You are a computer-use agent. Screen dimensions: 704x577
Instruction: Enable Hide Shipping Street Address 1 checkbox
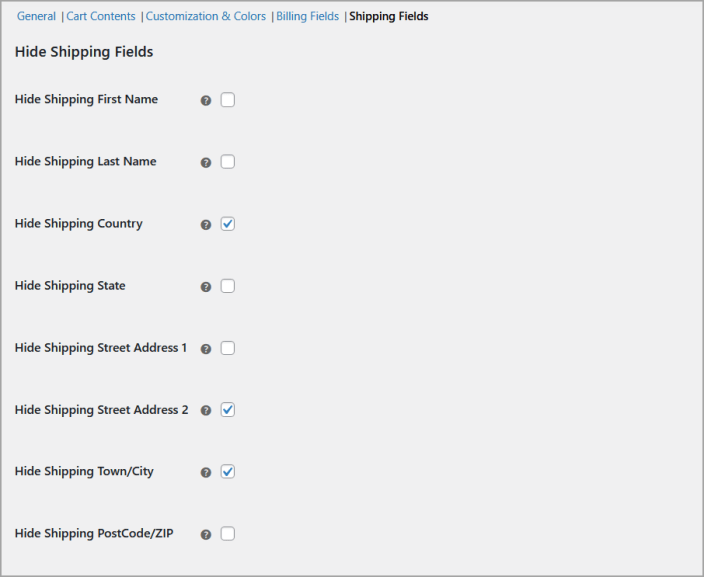pyautogui.click(x=228, y=348)
